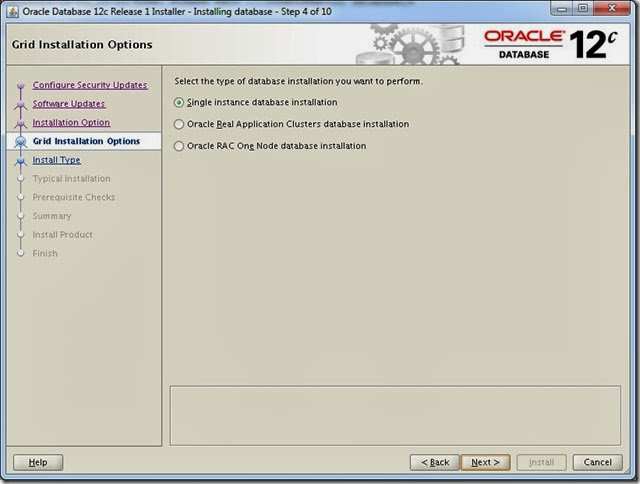This screenshot has height=484, width=640.
Task: Click the Grid Installation Options step icon
Action: click(20, 142)
